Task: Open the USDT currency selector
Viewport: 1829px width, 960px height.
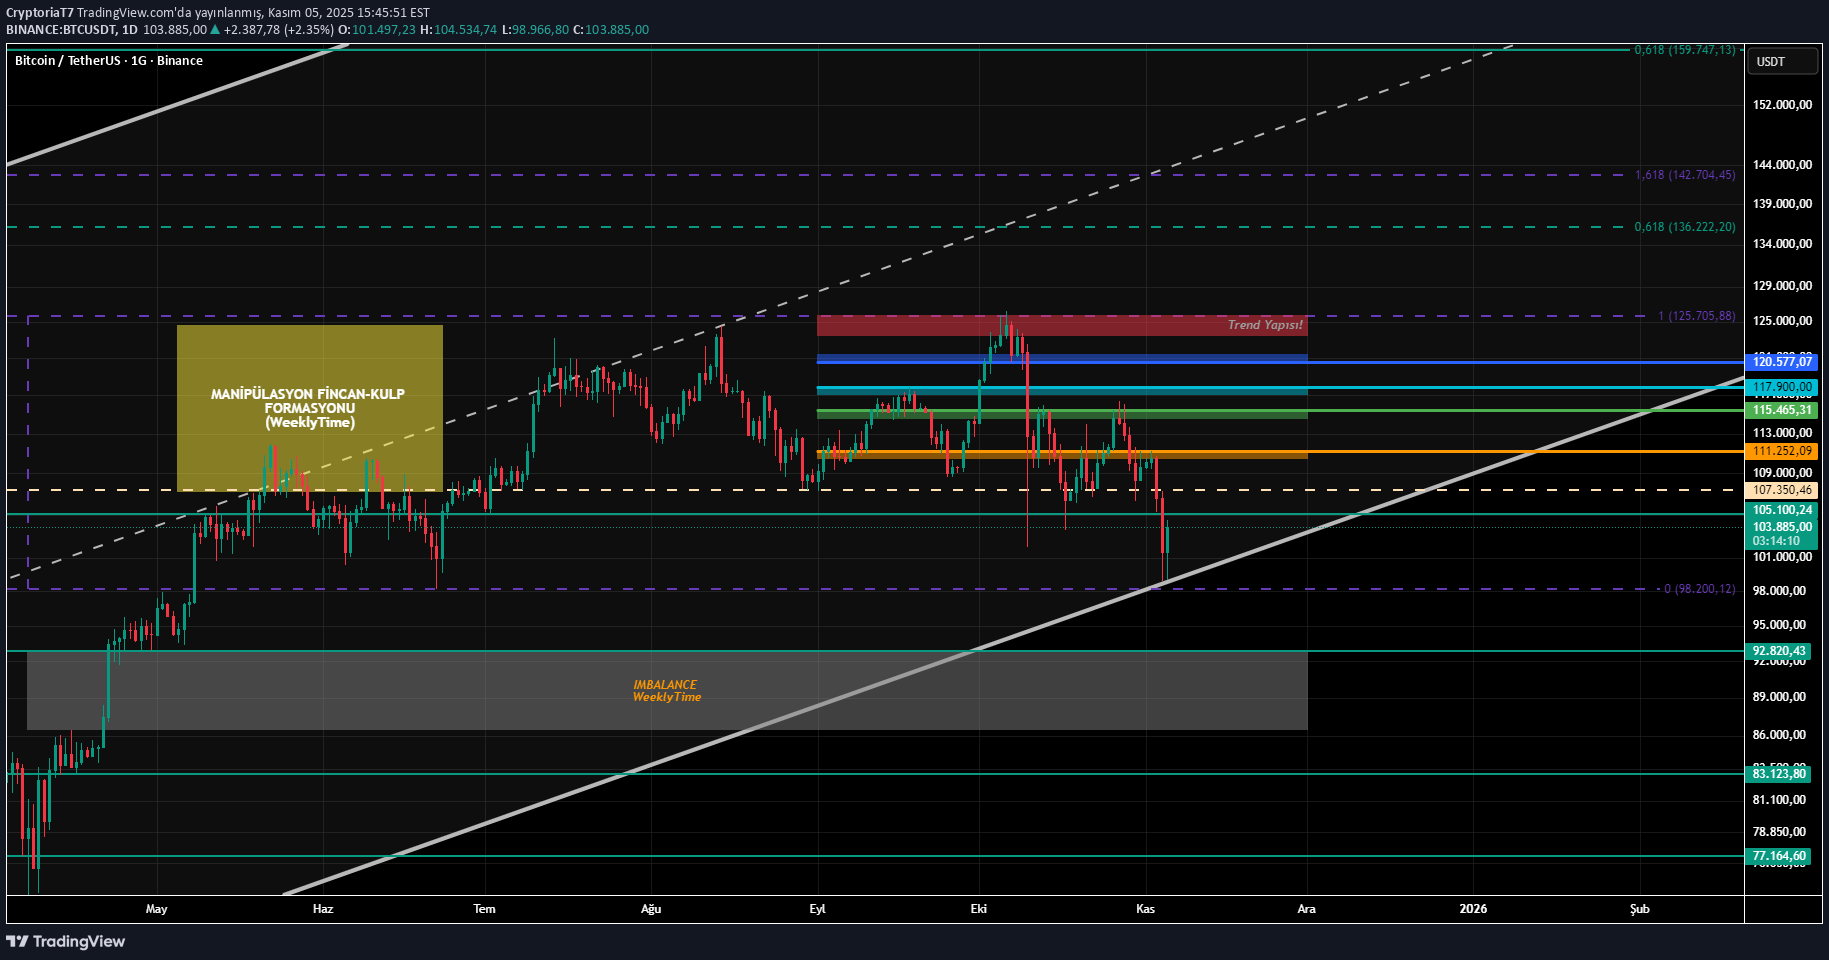Action: pos(1782,62)
